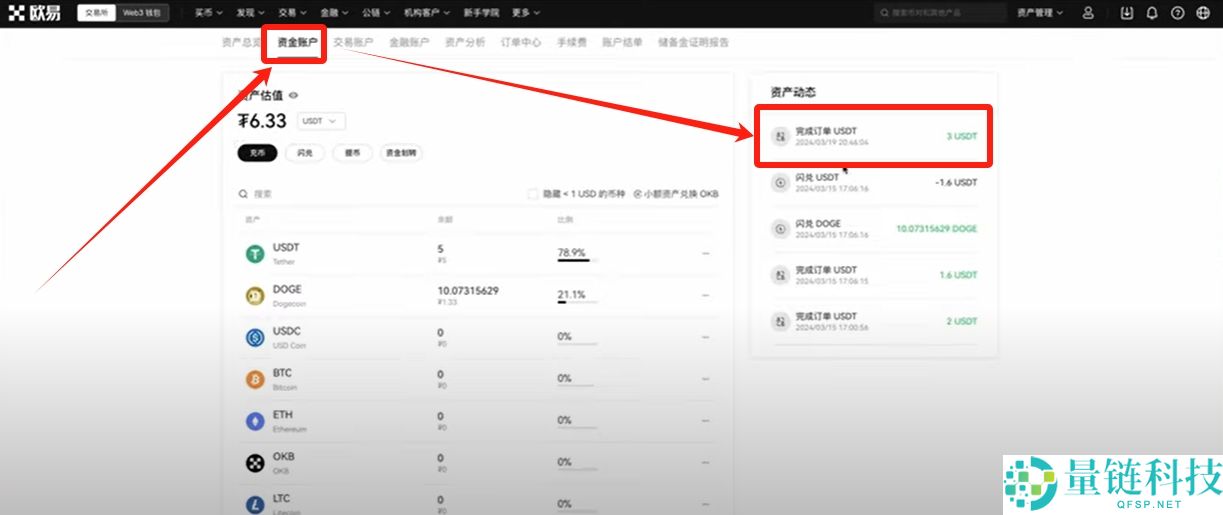Click the magnifier icon in asset search

243,194
